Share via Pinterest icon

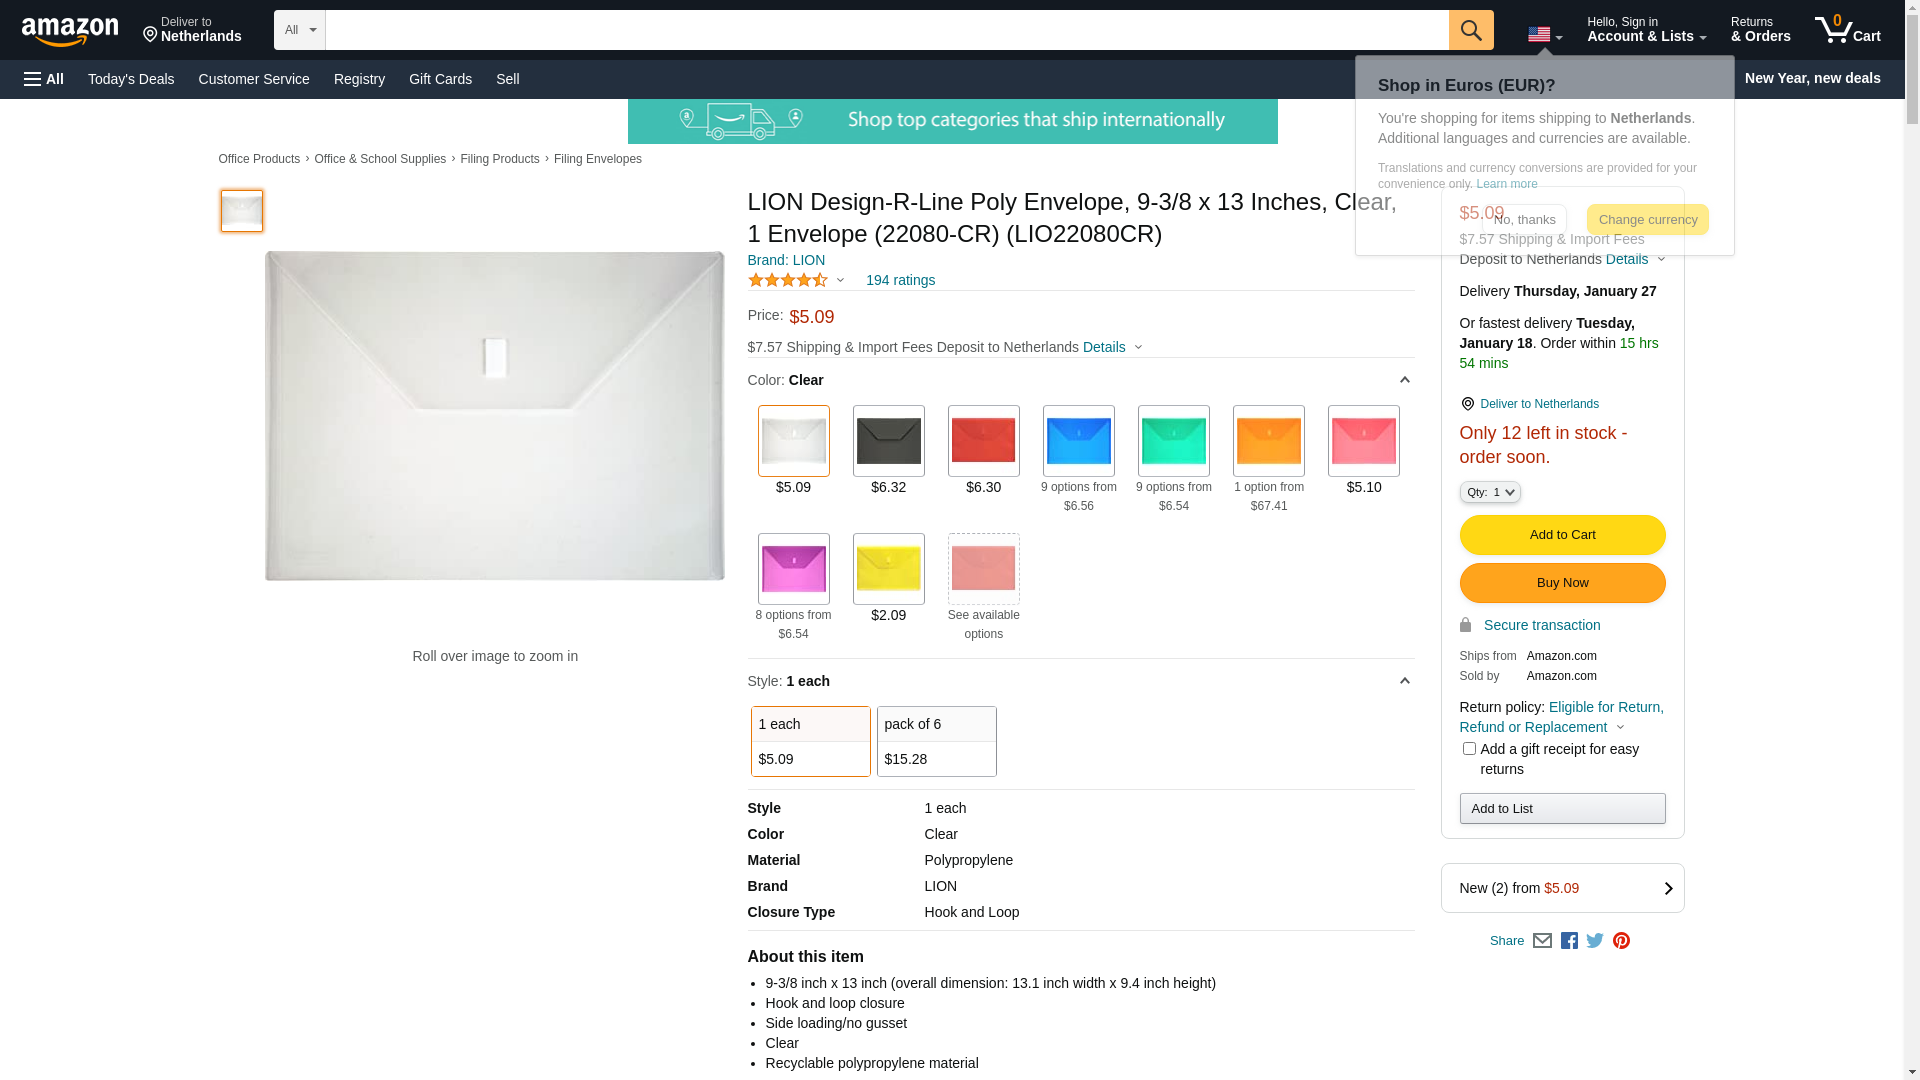click(1621, 941)
